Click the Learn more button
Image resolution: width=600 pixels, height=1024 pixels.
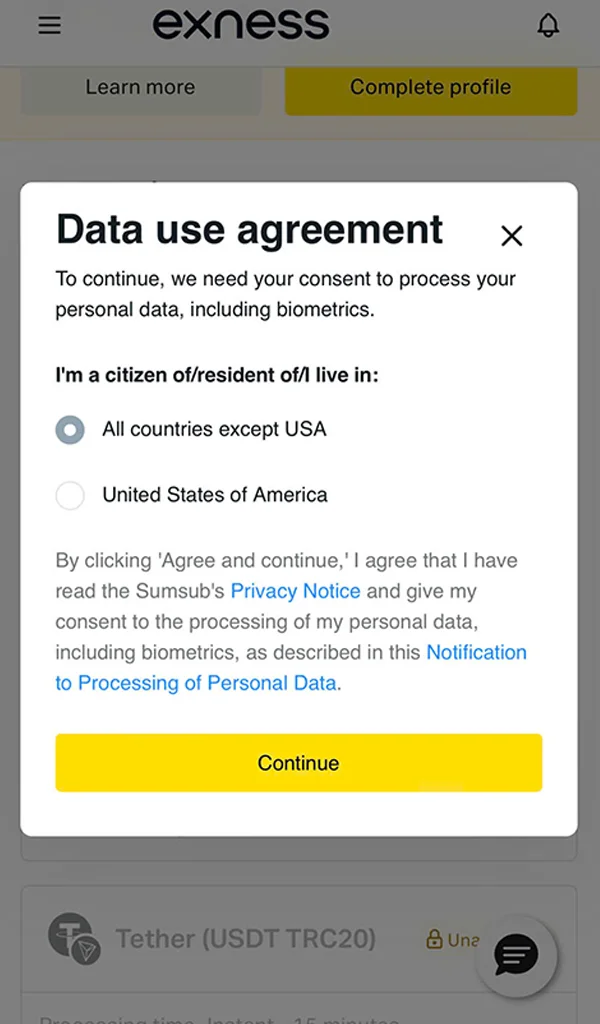[x=140, y=88]
